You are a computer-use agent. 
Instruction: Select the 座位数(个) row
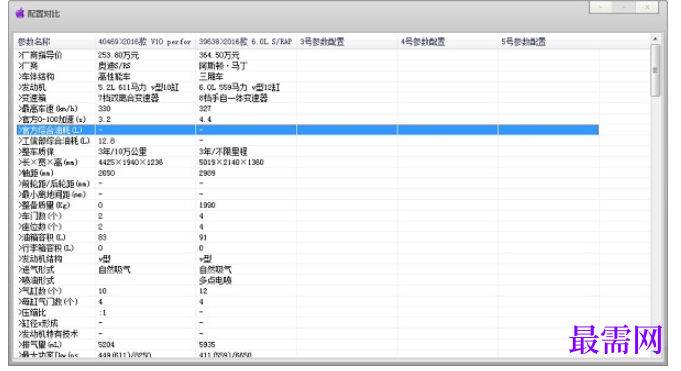307,226
